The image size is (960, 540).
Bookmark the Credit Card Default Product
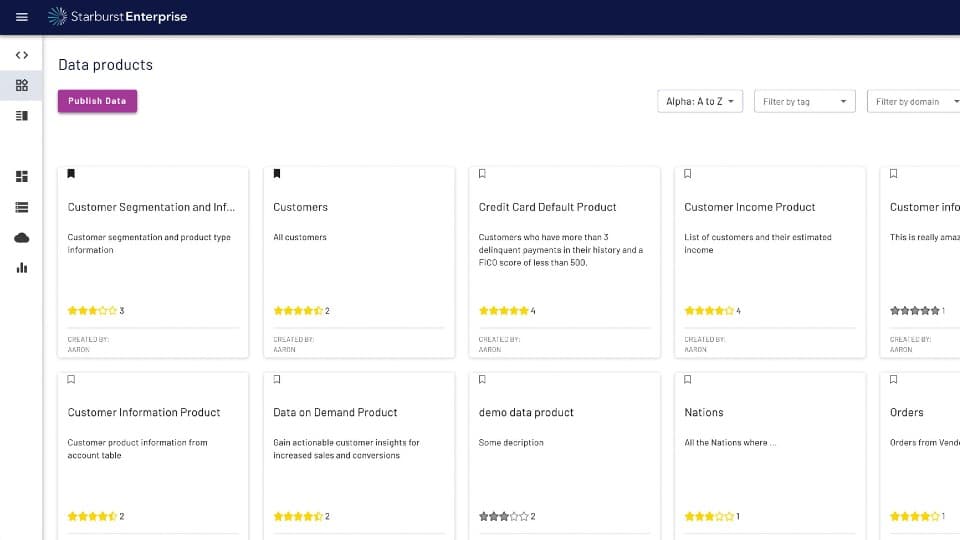tap(482, 174)
